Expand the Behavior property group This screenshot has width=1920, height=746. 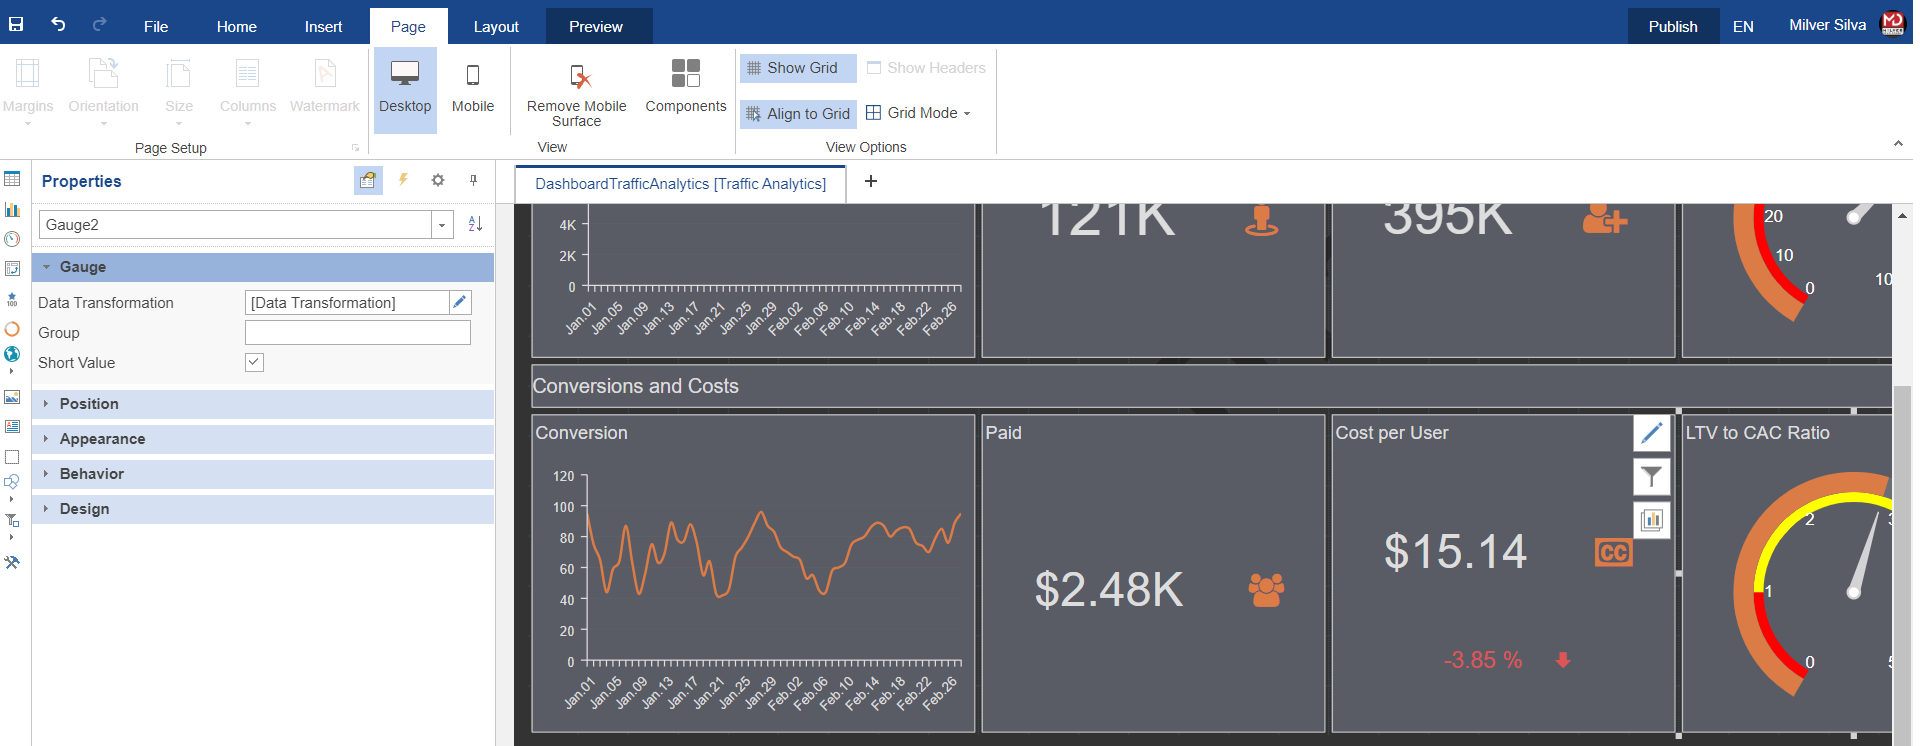point(263,474)
